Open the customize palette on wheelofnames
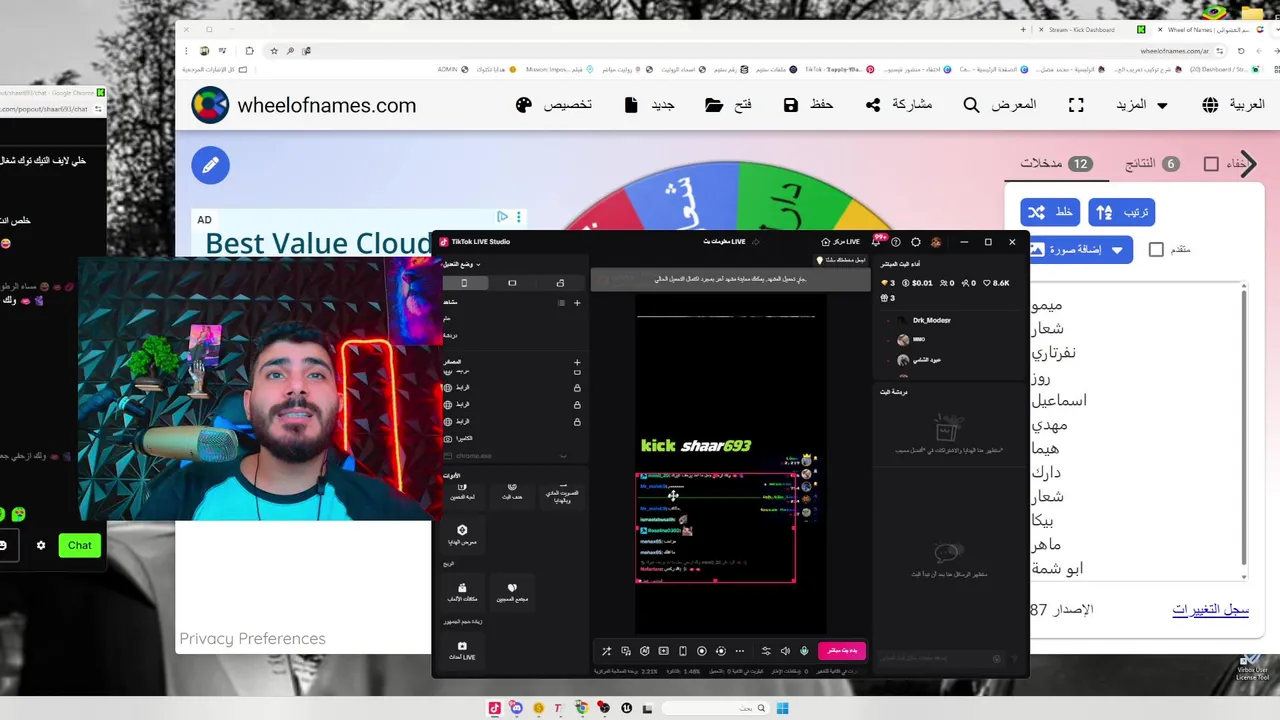The image size is (1280, 720). (553, 105)
